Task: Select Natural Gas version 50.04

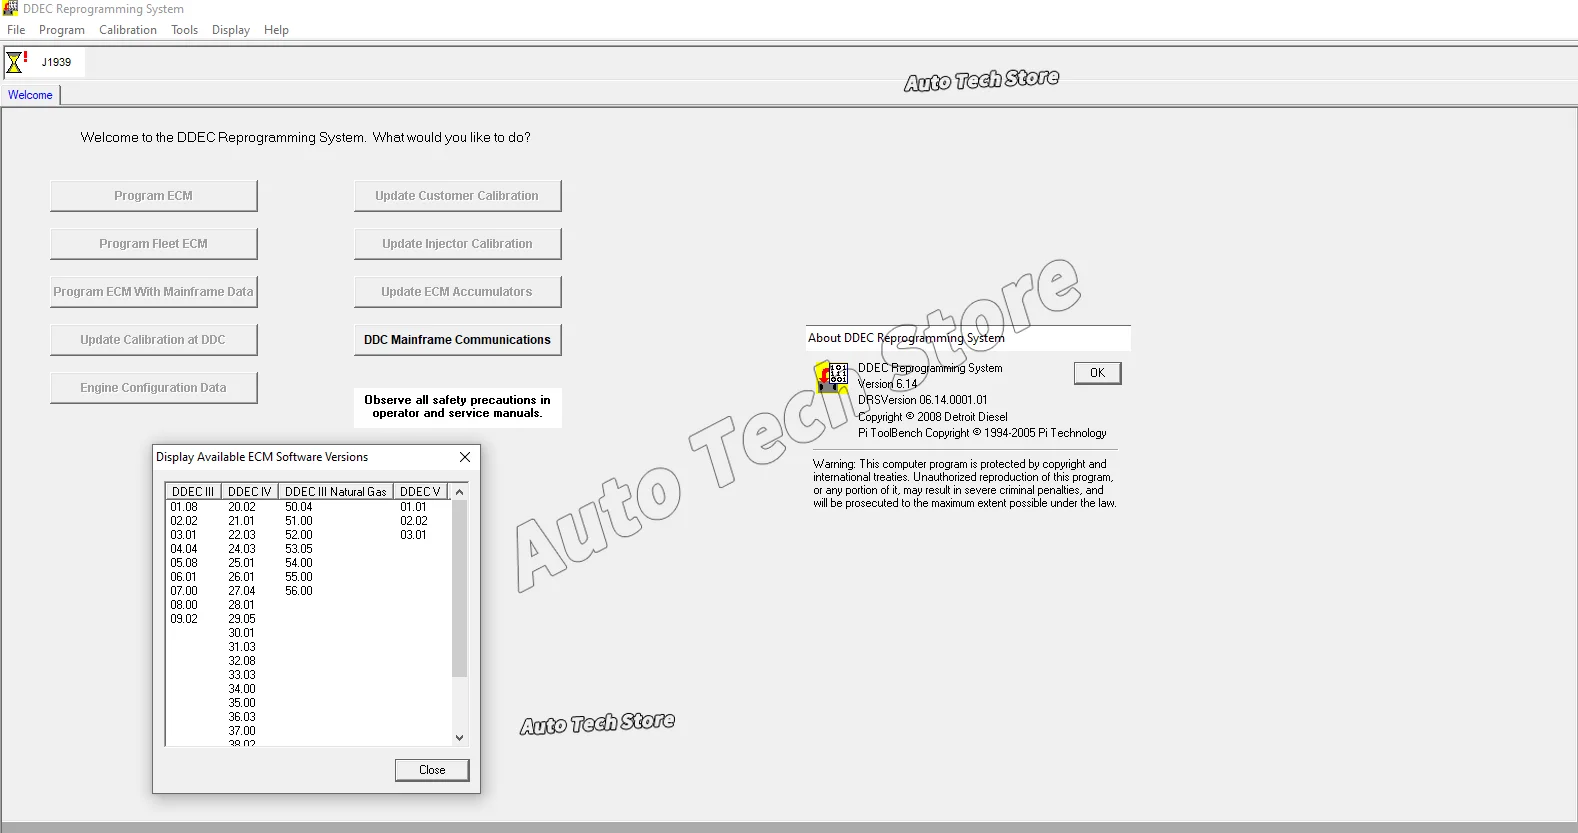Action: coord(299,507)
